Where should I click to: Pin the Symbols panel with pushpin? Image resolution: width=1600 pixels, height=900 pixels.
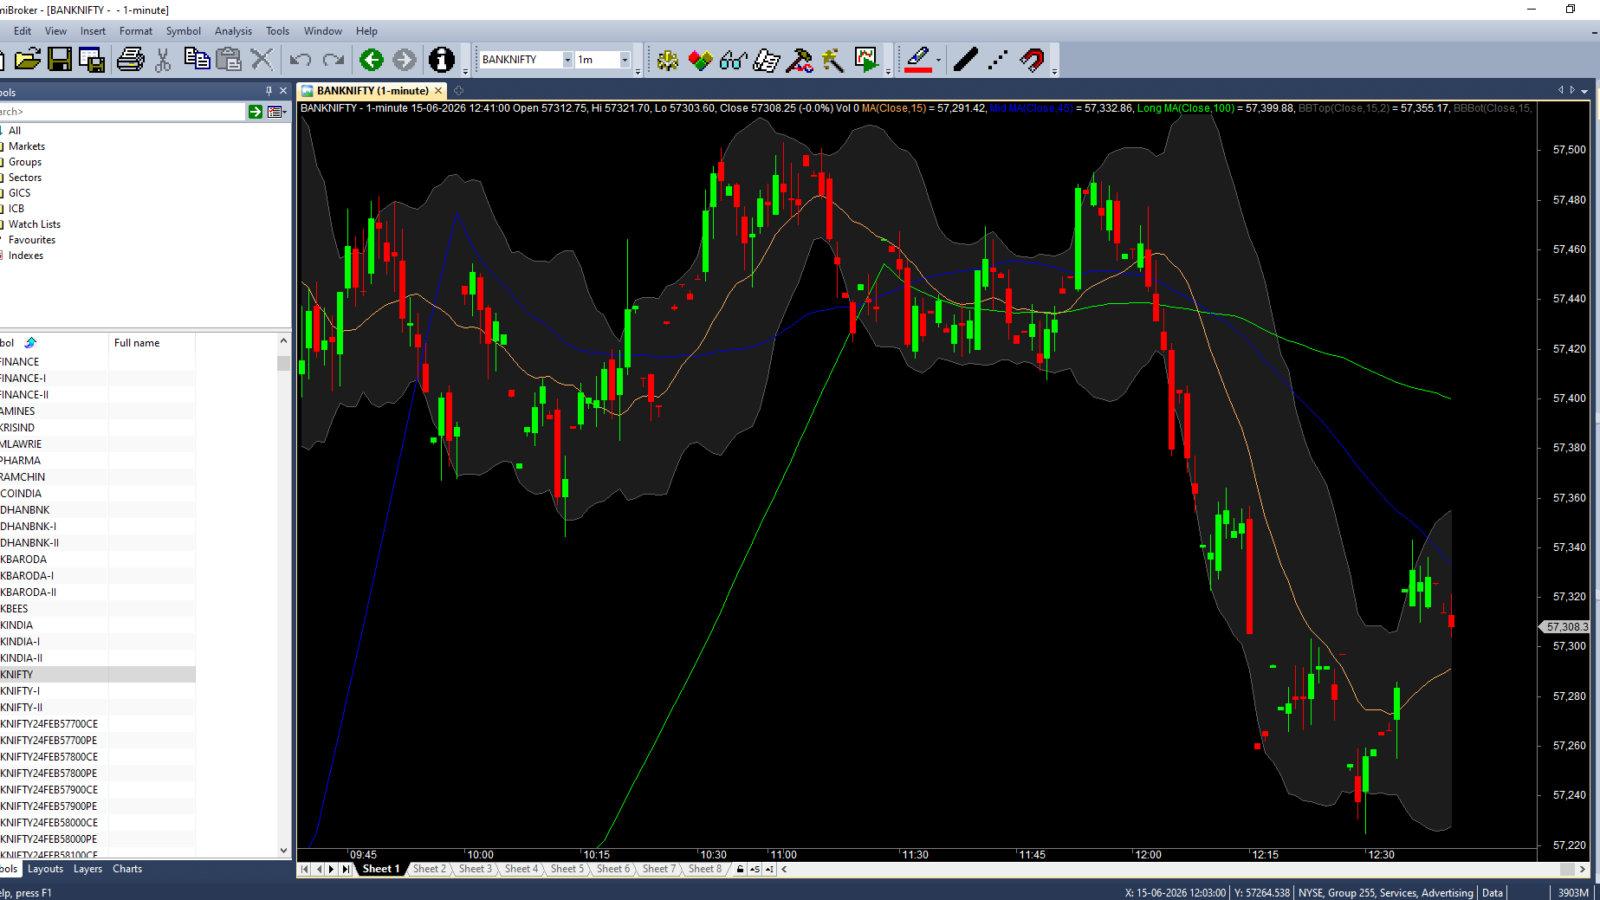(x=268, y=91)
